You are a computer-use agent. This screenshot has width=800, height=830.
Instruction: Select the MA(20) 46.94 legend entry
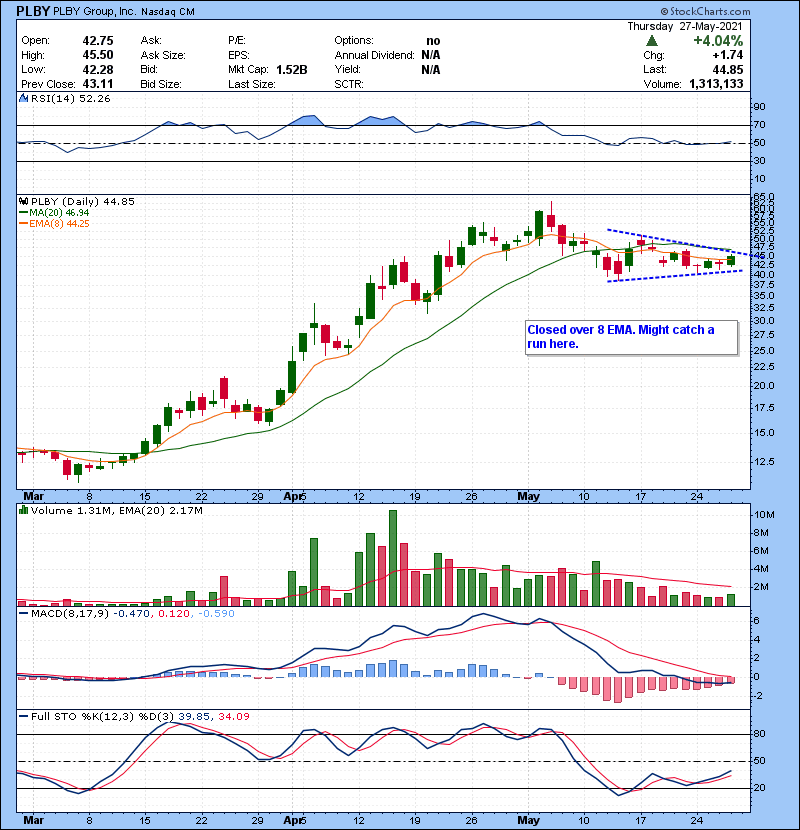55,212
